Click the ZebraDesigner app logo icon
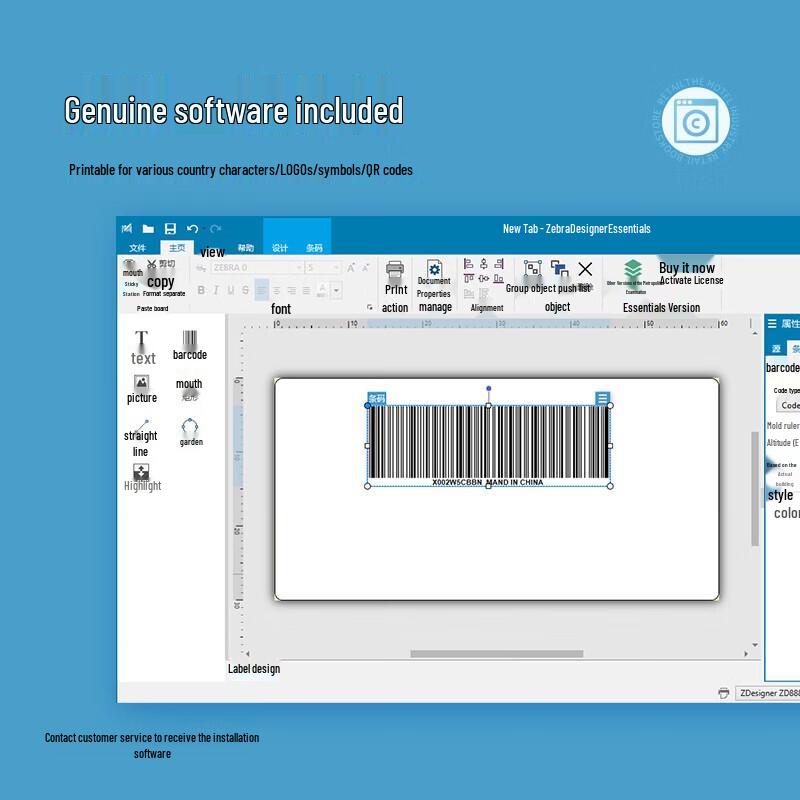The width and height of the screenshot is (800, 800). coord(127,229)
